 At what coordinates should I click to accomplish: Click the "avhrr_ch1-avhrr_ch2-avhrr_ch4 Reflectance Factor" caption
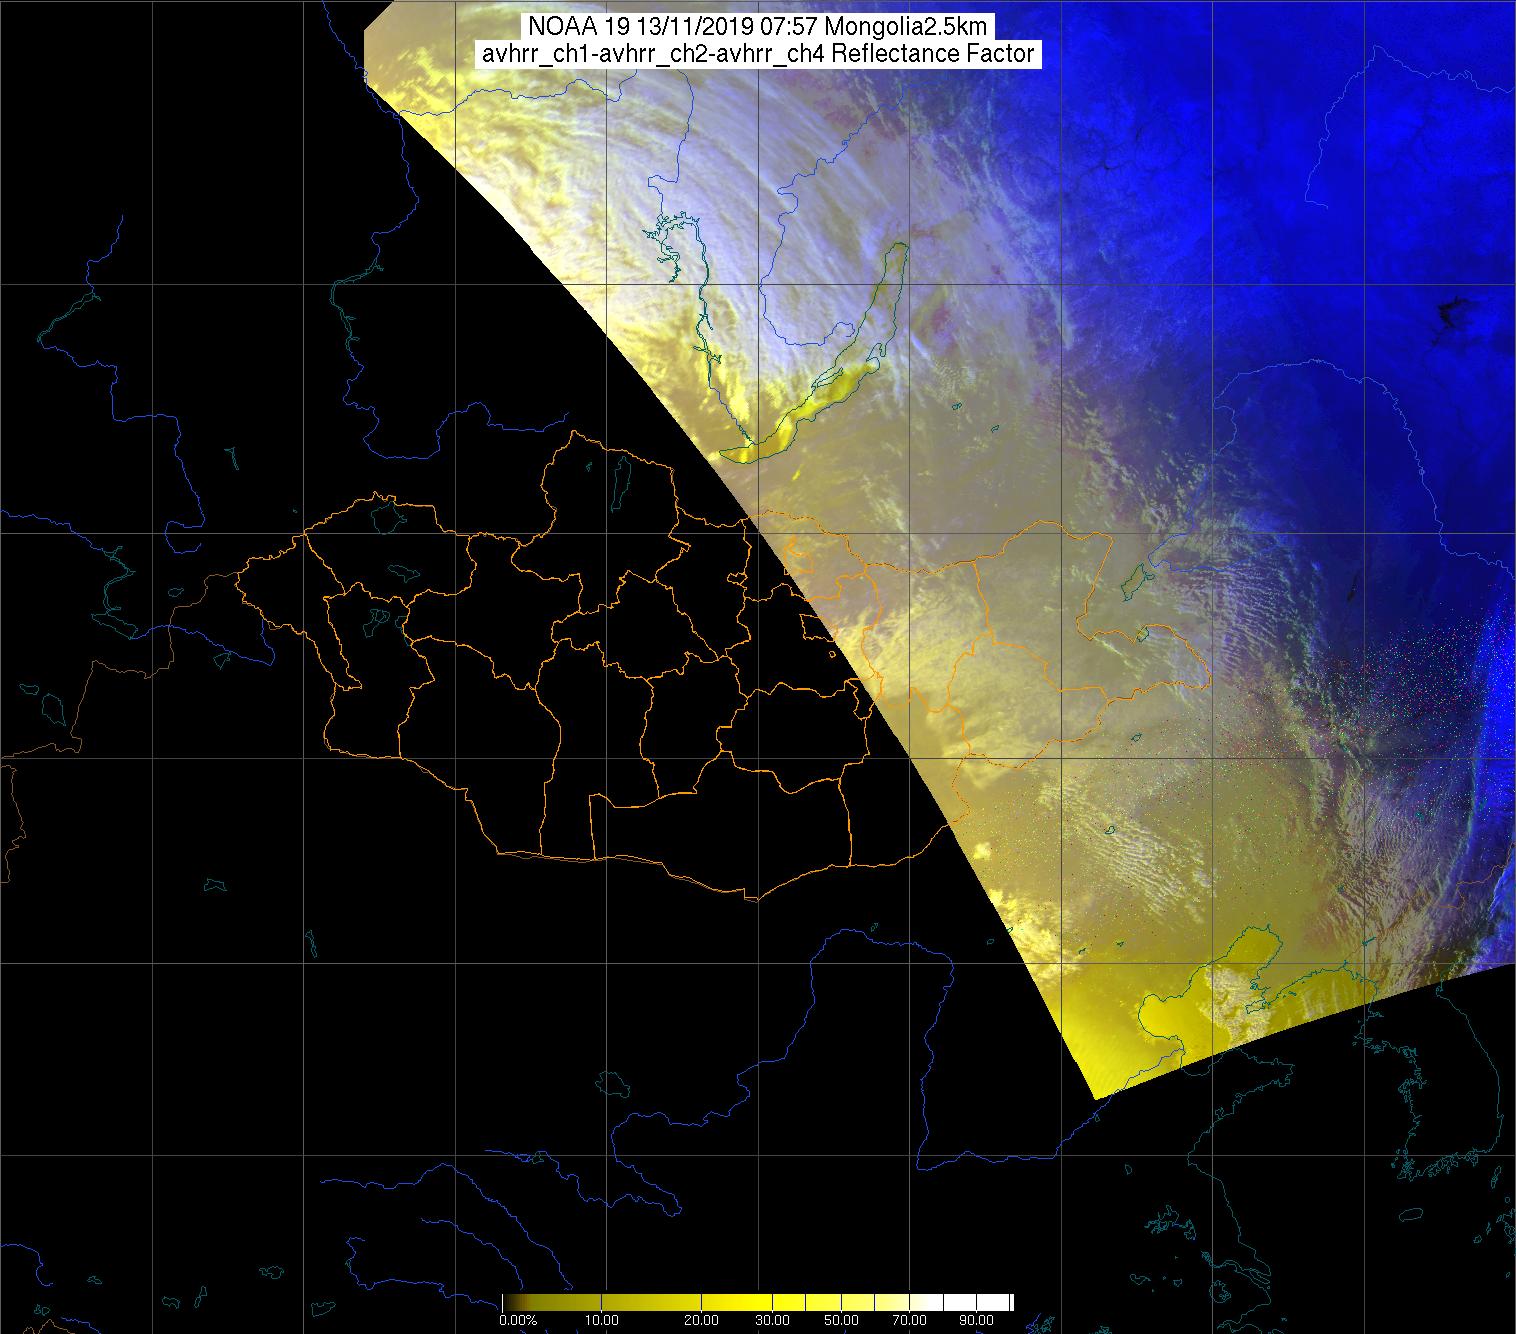758,54
